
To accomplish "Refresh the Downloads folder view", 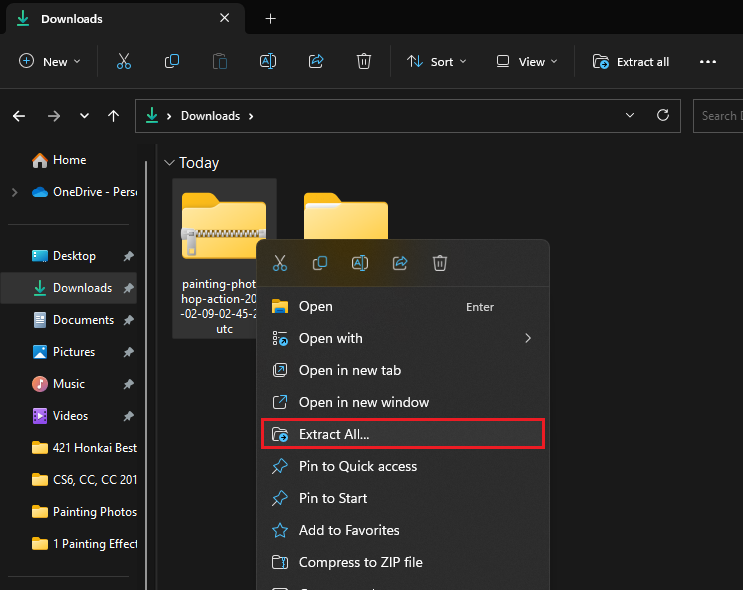I will pos(662,116).
